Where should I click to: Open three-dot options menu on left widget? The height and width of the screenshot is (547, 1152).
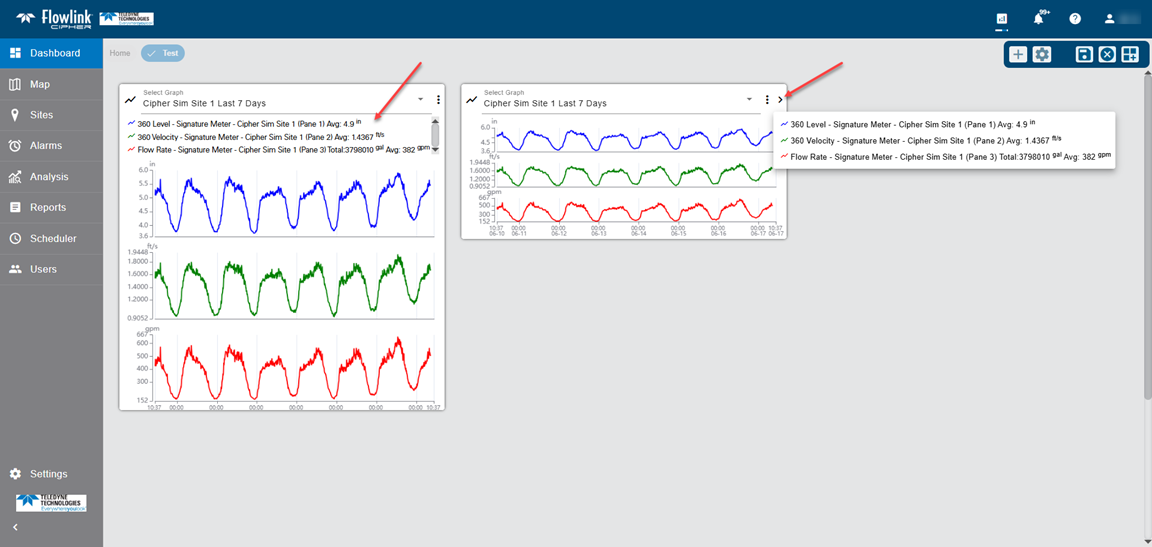pyautogui.click(x=438, y=100)
